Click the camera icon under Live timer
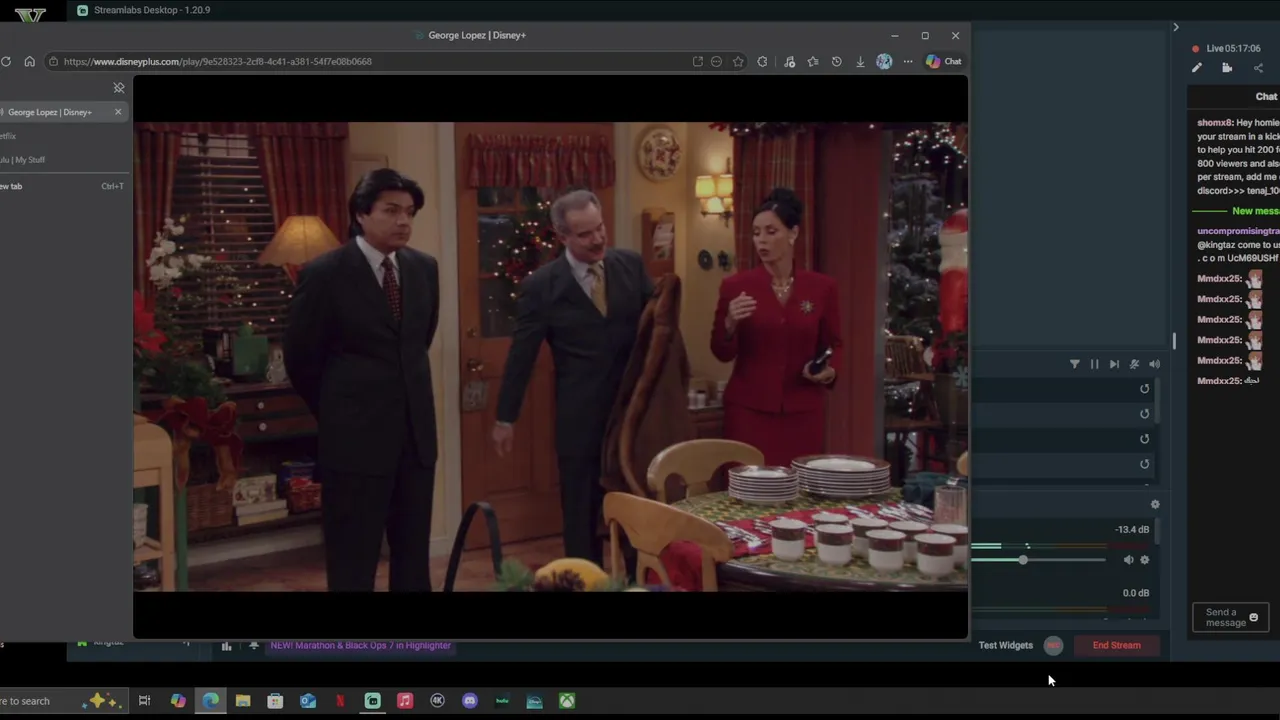This screenshot has width=1280, height=720. pos(1227,68)
